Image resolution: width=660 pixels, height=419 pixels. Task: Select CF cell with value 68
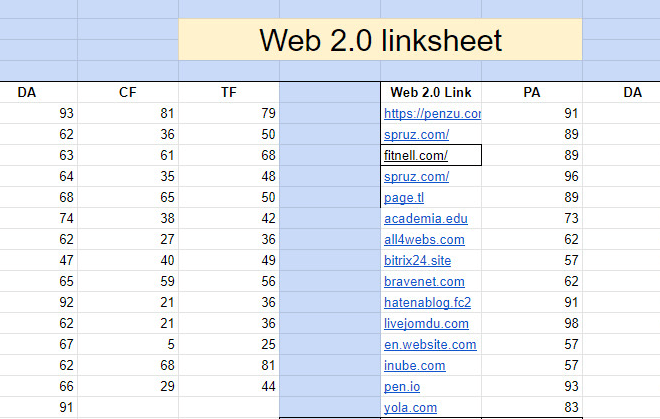pyautogui.click(x=128, y=366)
